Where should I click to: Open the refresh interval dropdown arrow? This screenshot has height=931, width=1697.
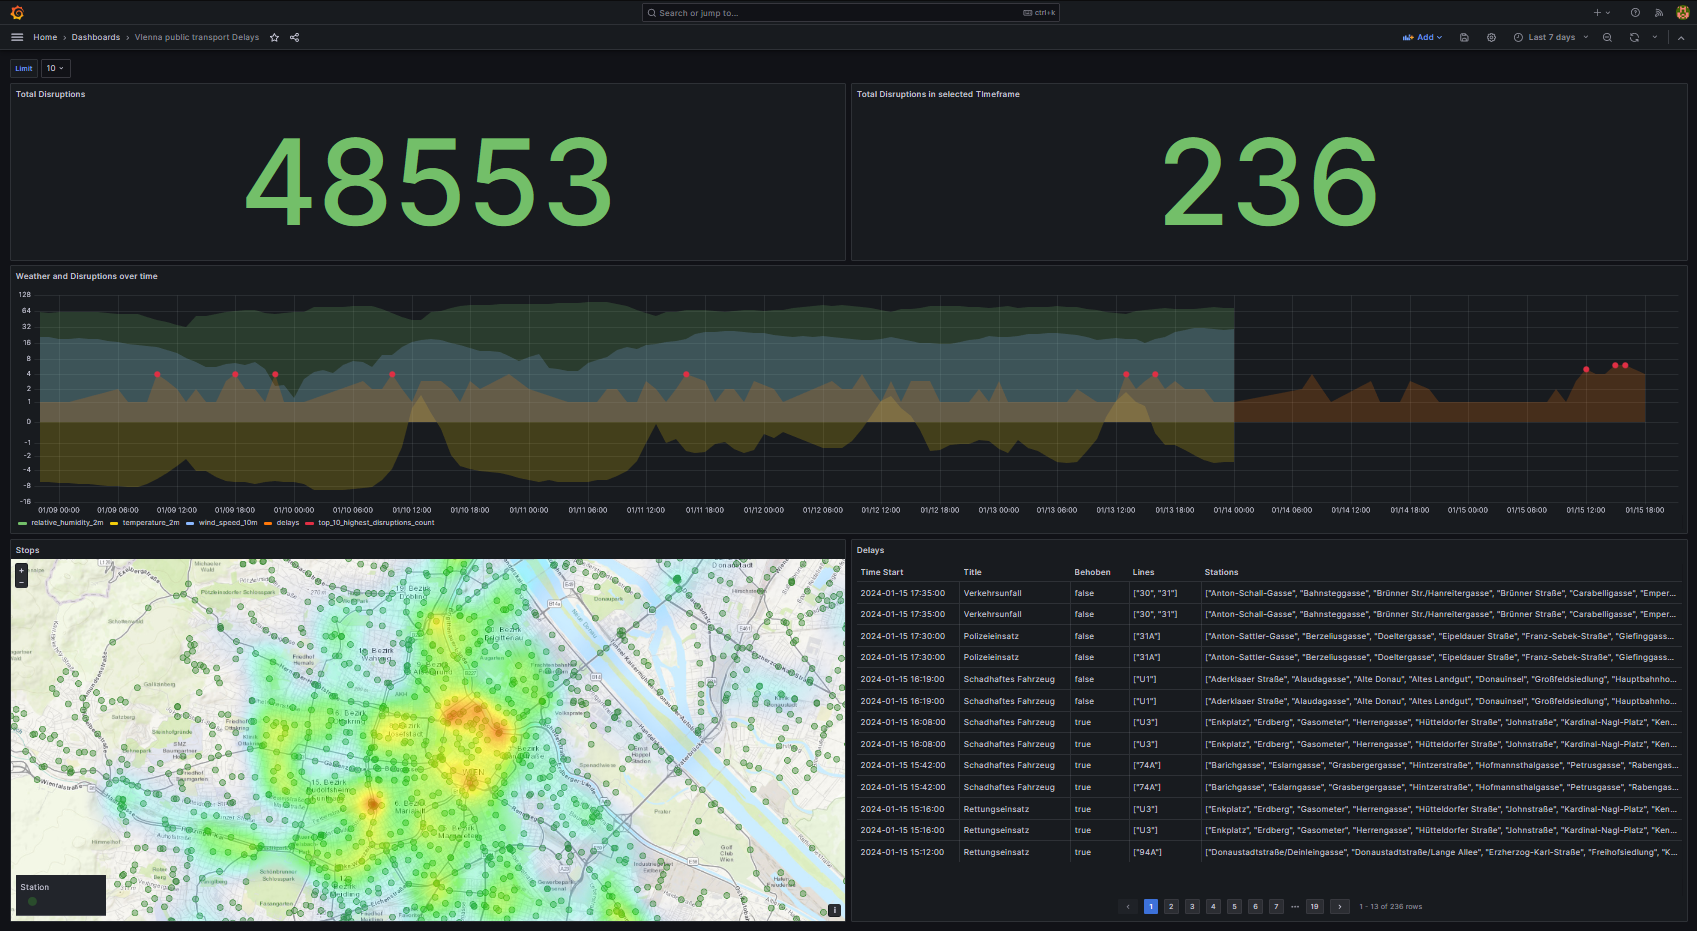click(x=1654, y=37)
